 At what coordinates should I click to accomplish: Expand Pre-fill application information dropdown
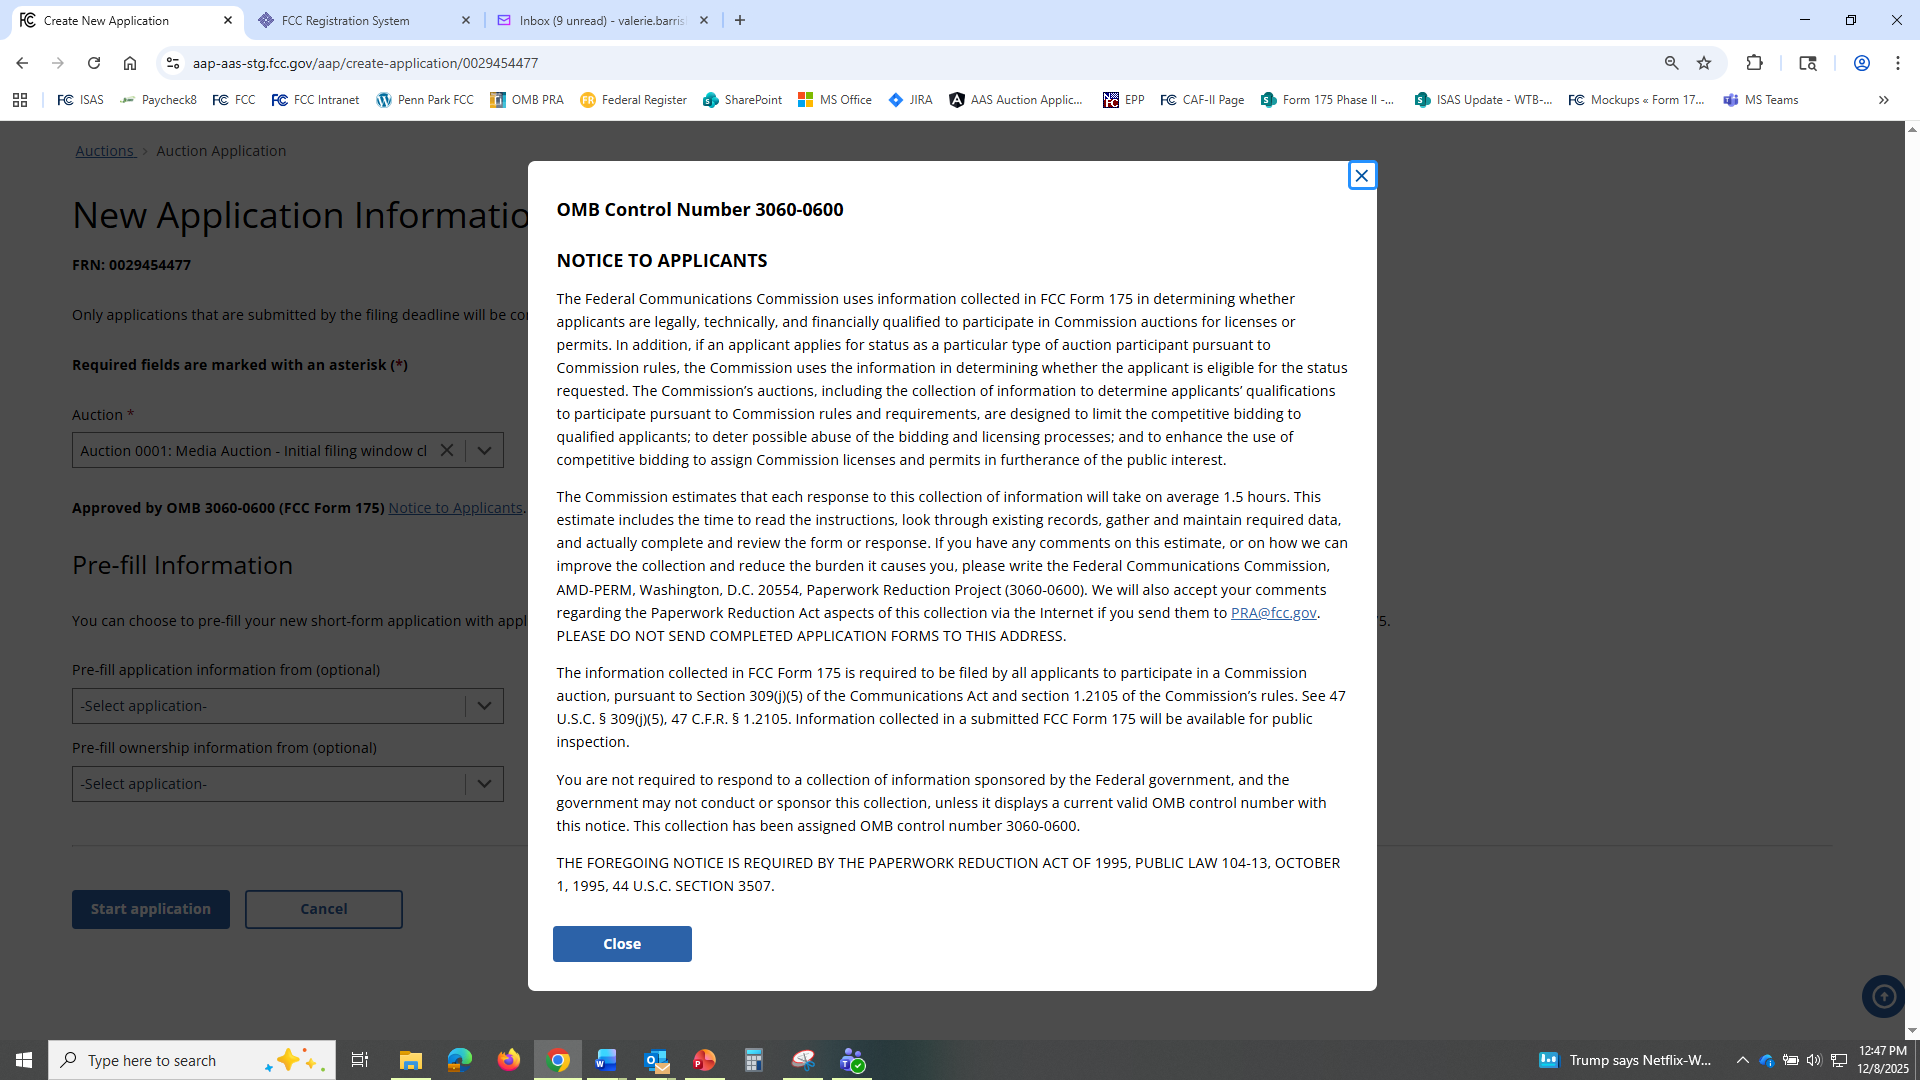point(484,706)
